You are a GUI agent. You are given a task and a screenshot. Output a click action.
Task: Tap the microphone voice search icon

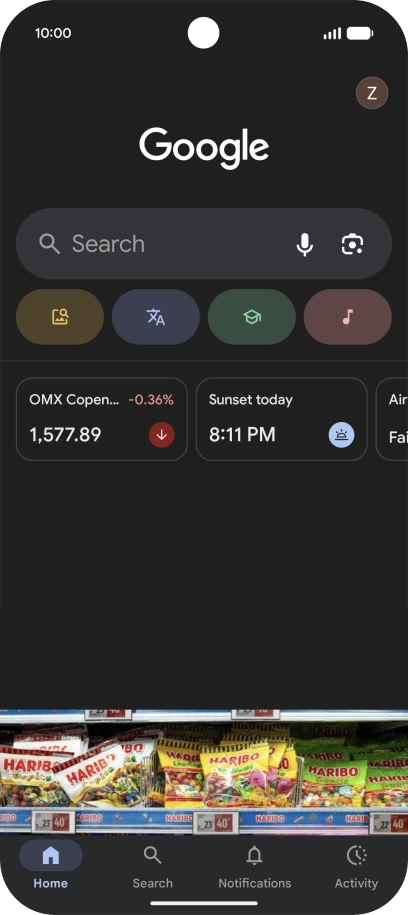305,244
